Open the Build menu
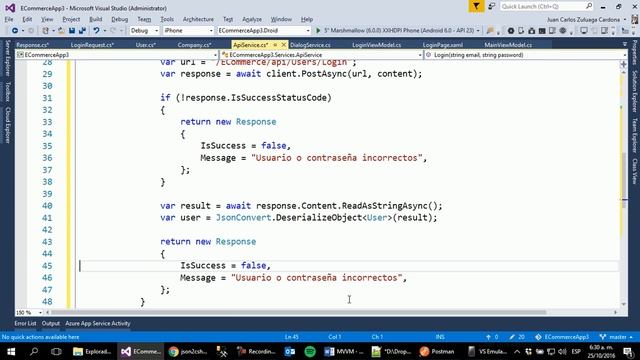The image size is (640, 360). click(x=96, y=19)
